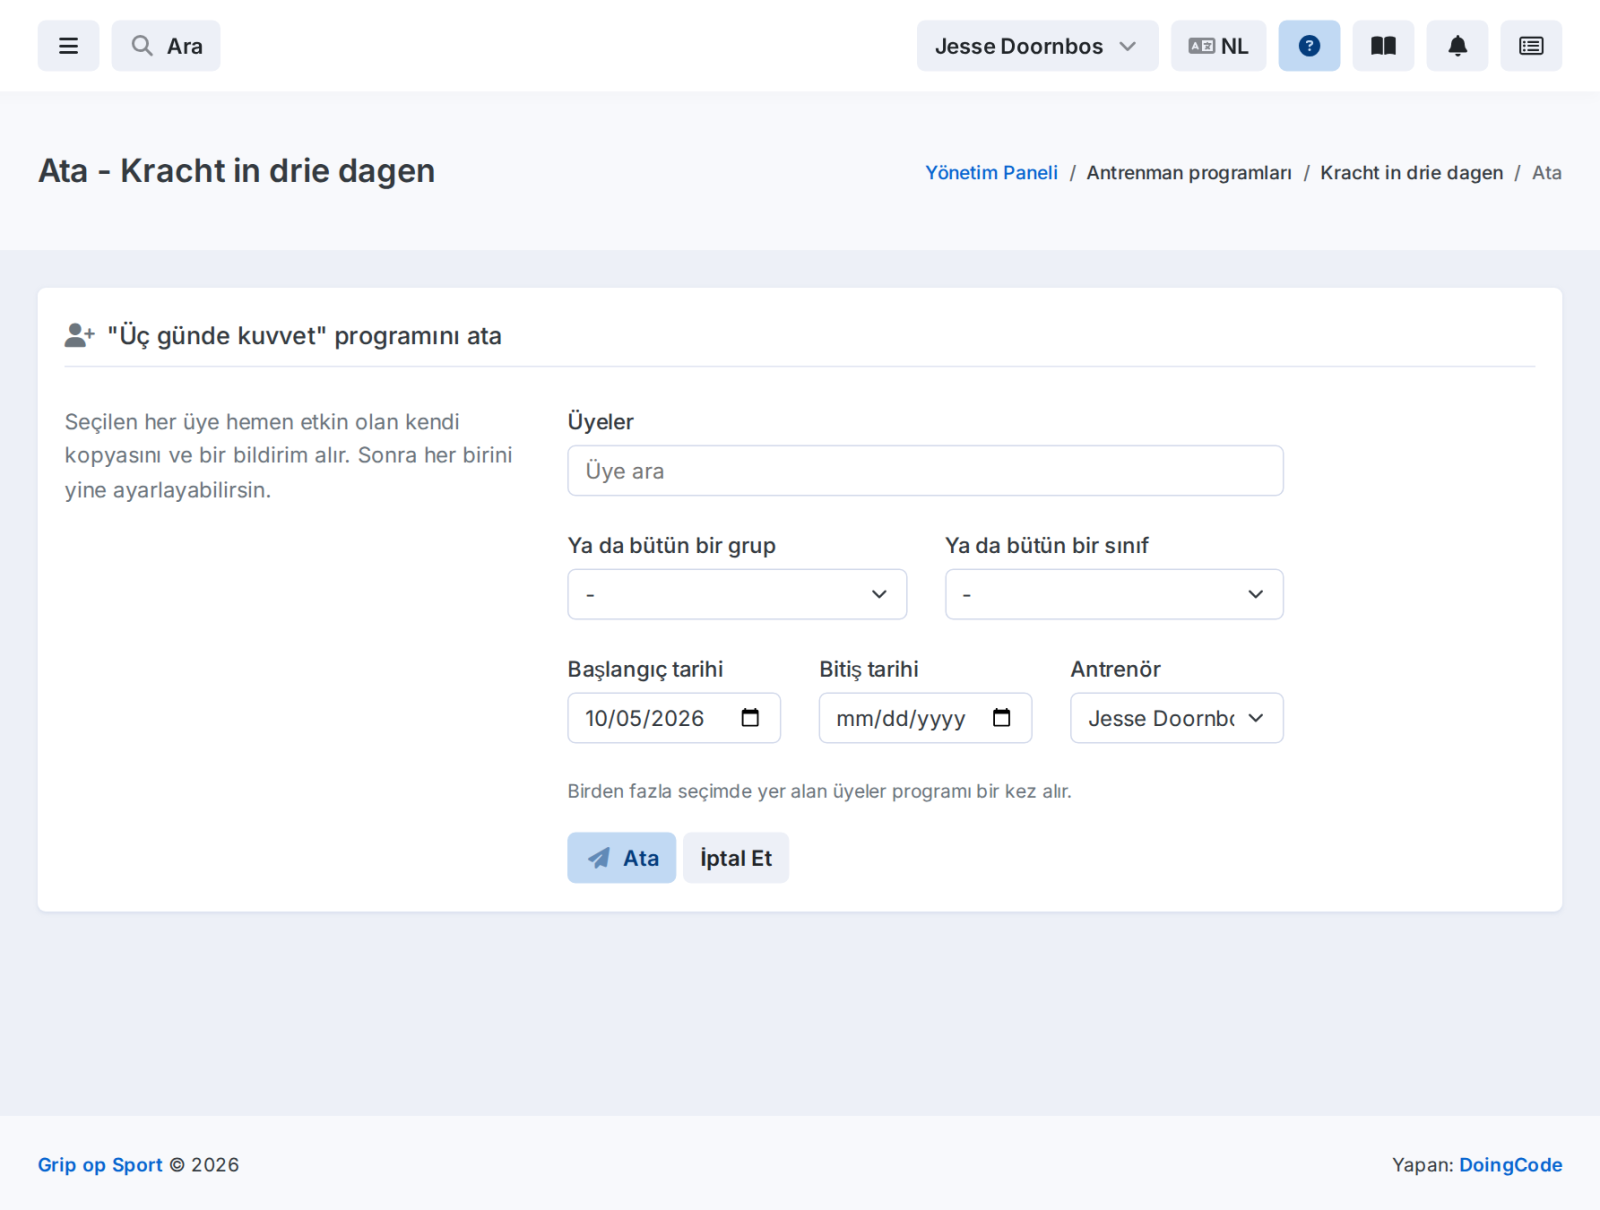Go to Yönetim Paneli breadcrumb
This screenshot has height=1210, width=1600.
pos(991,173)
